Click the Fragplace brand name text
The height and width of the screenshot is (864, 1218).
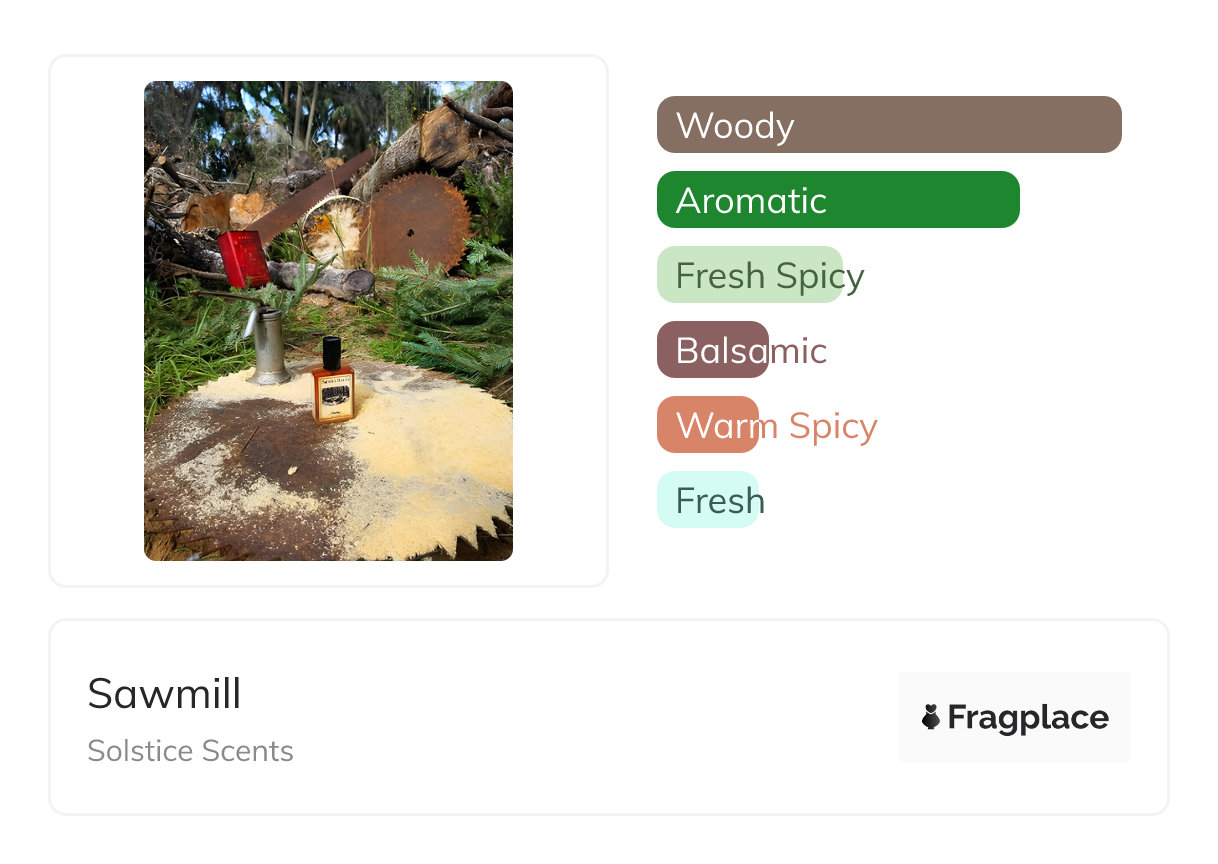pyautogui.click(x=1028, y=717)
